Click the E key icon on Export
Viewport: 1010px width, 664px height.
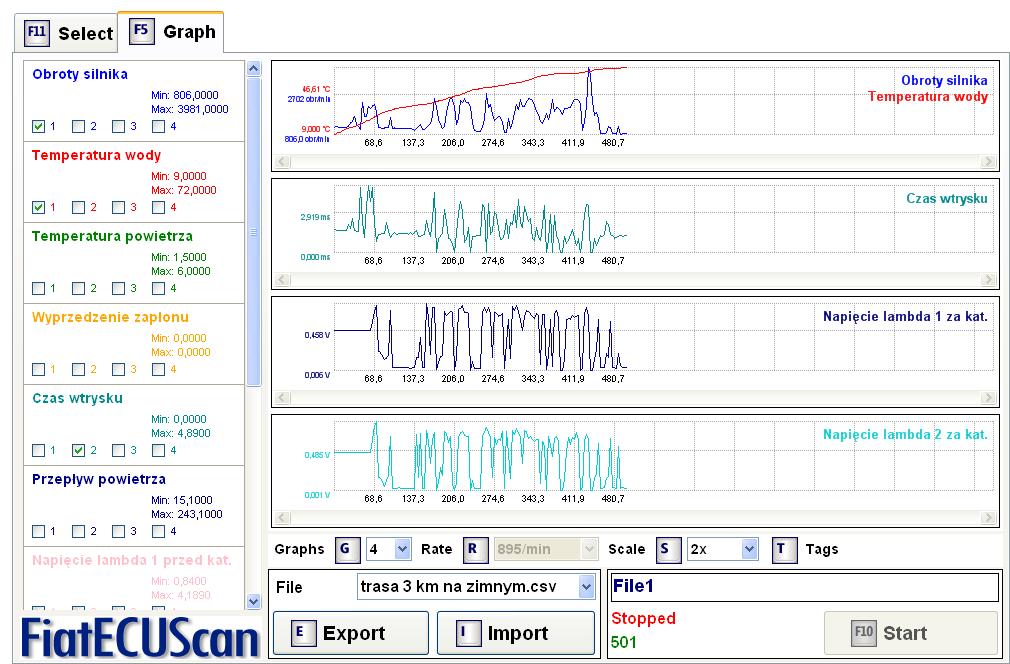point(303,633)
